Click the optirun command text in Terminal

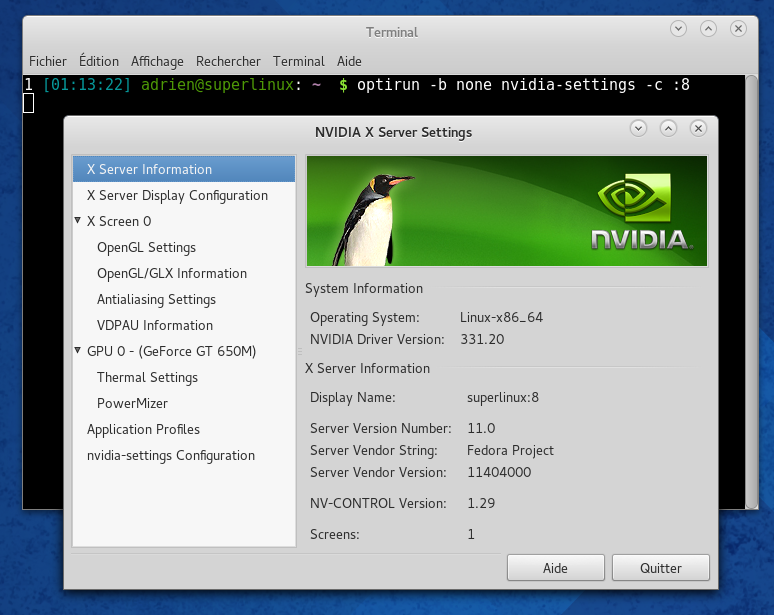(x=523, y=85)
